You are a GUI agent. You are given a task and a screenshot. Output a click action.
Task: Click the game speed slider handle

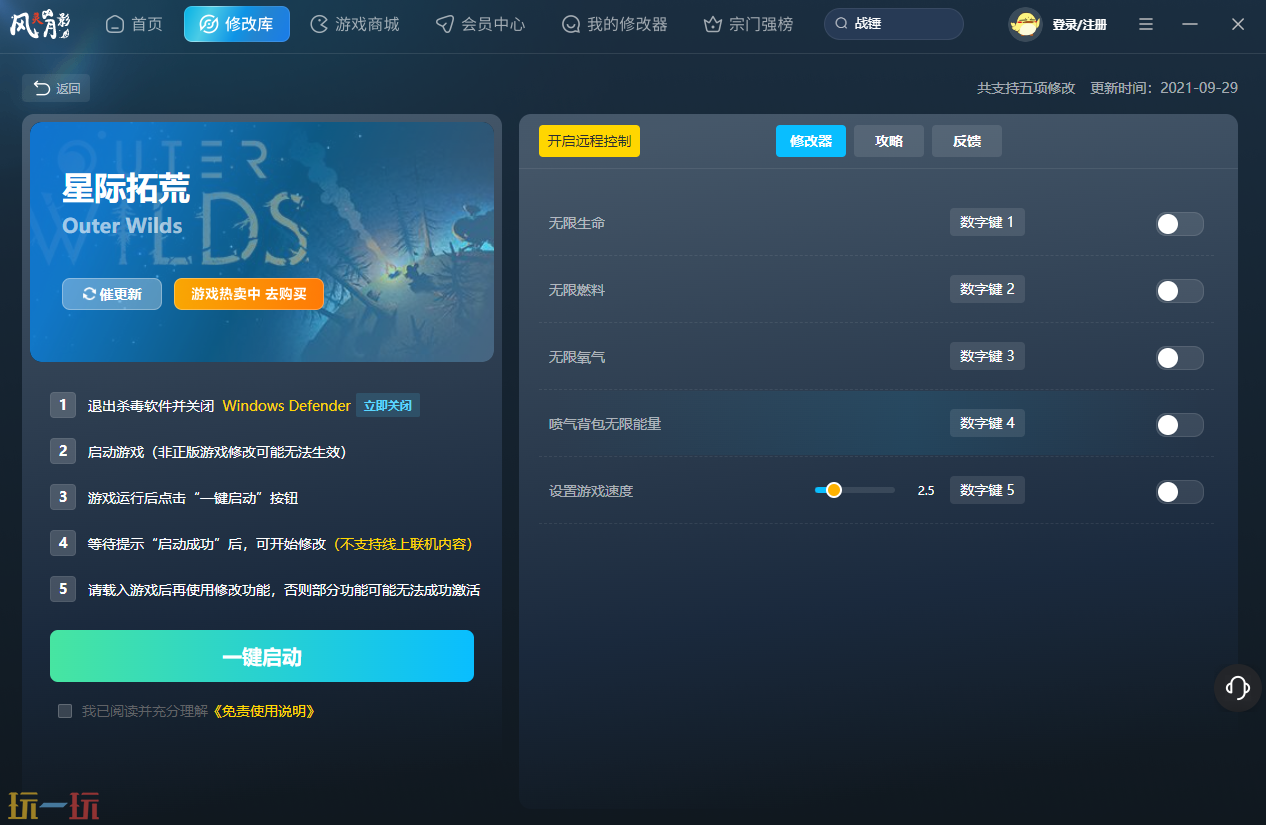[x=833, y=490]
